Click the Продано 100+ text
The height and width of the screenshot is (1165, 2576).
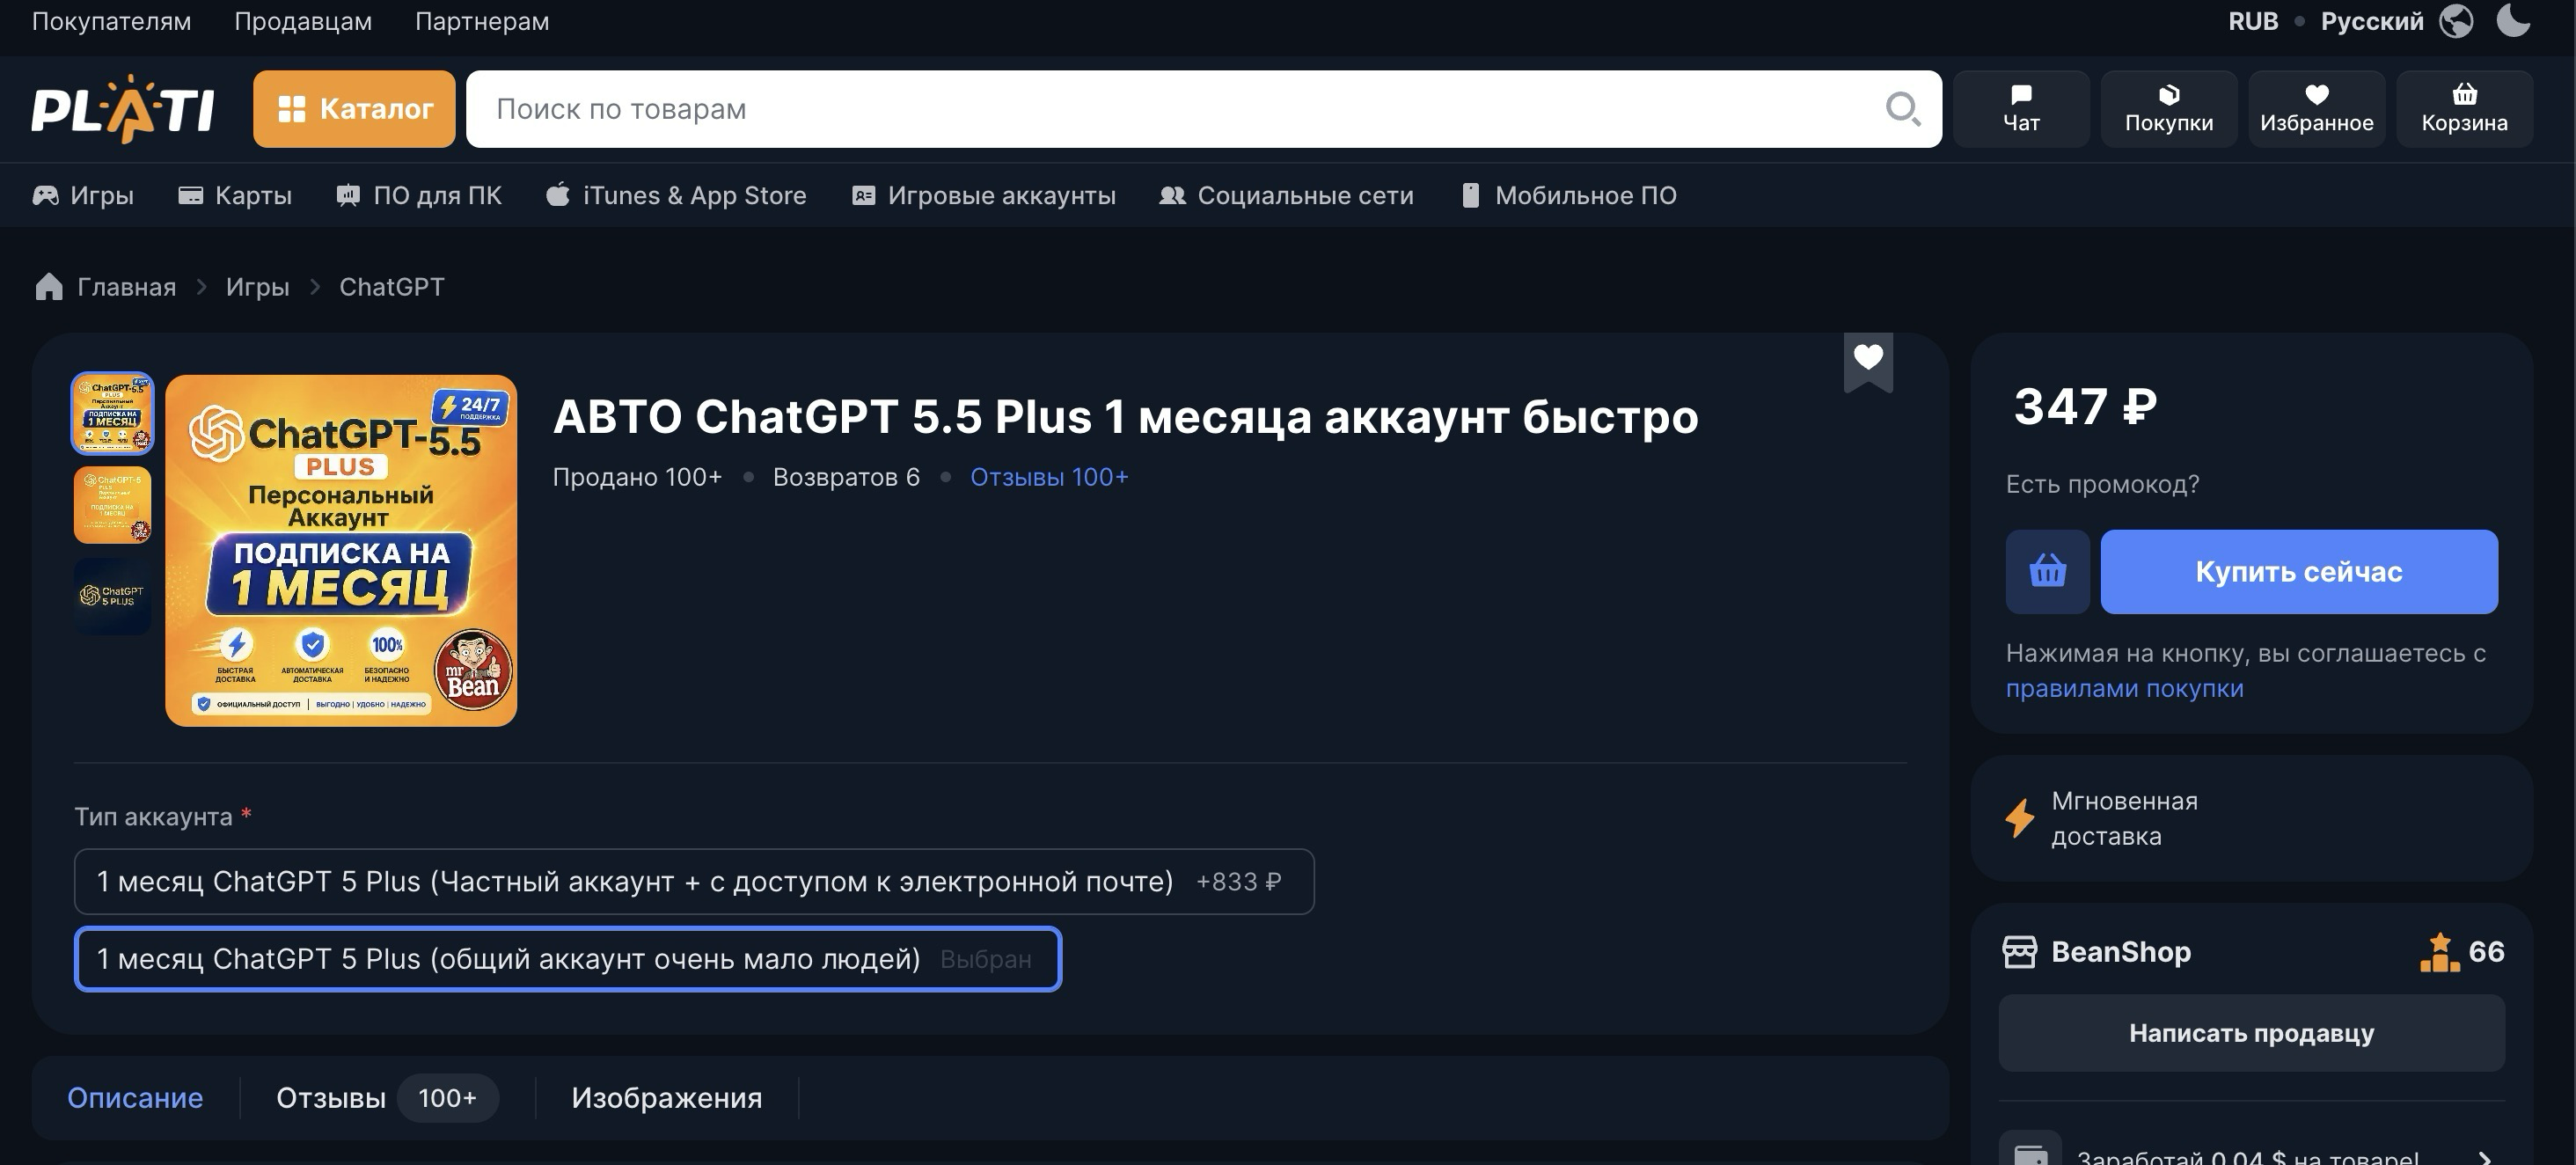(x=637, y=477)
